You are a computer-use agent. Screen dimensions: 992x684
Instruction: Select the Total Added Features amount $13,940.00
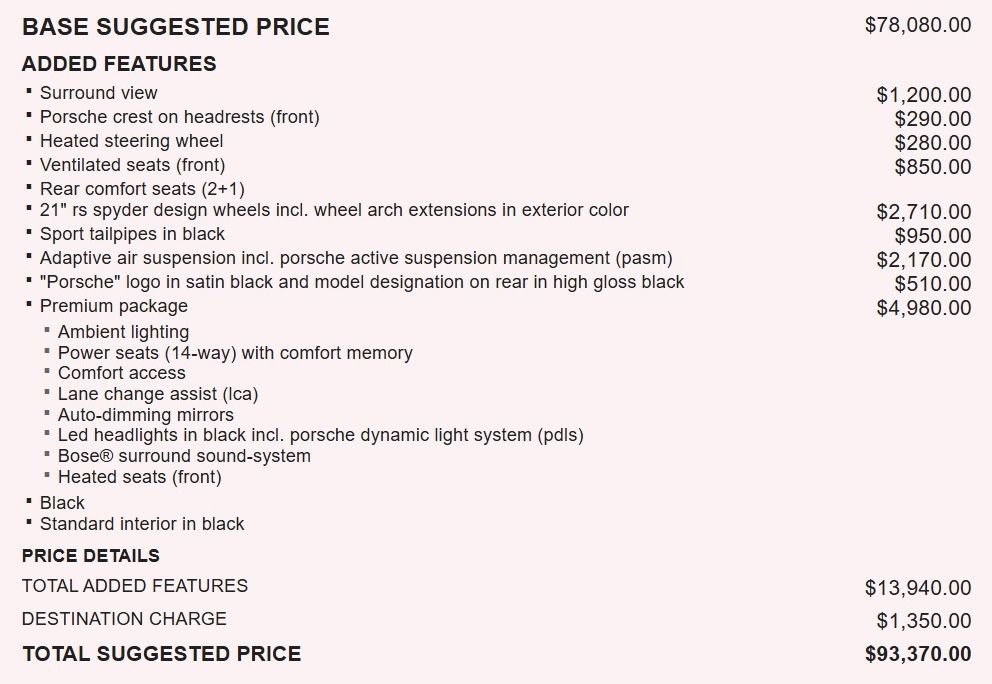[x=918, y=588]
